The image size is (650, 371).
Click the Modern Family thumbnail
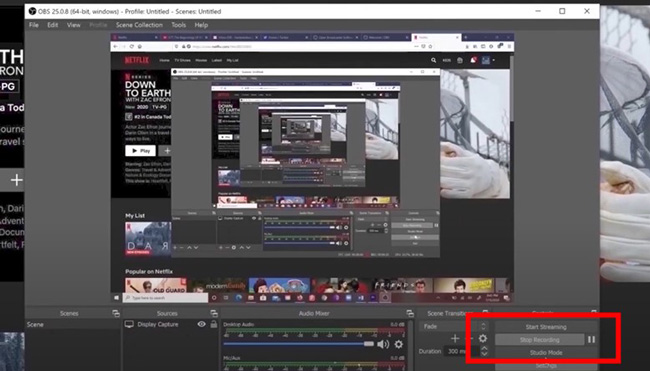click(x=217, y=286)
